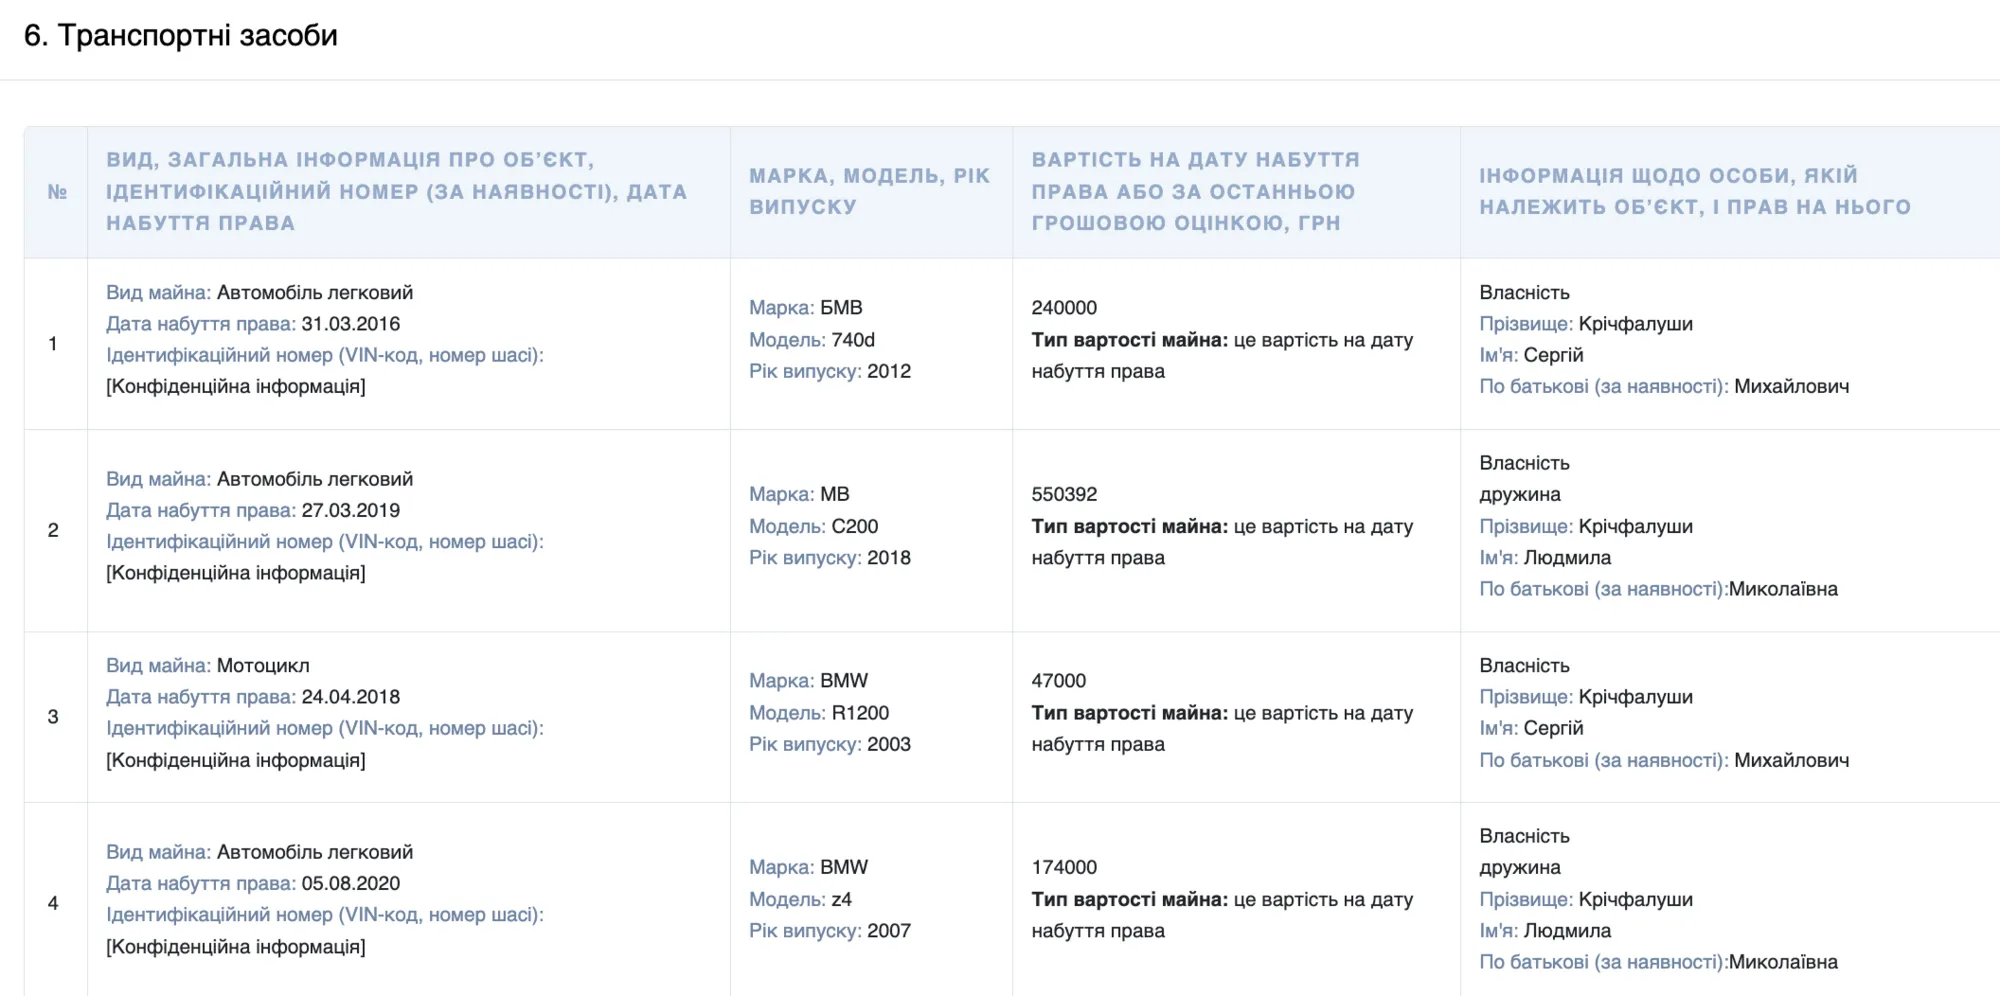Click acquisition date 05.08.2020
Viewport: 2000px width, 996px height.
[350, 883]
